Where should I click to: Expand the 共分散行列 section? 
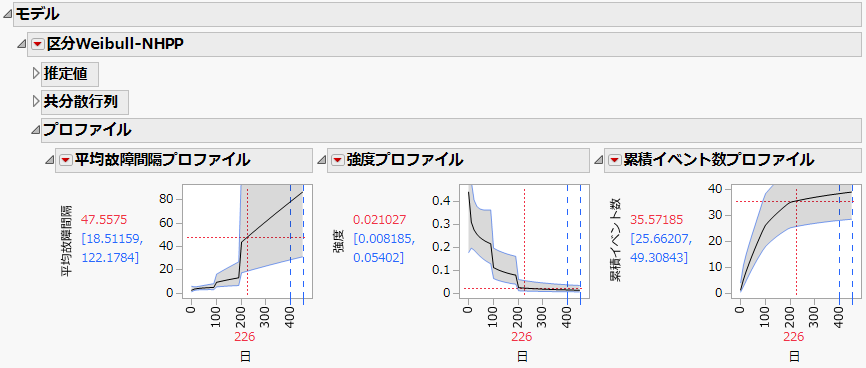coord(36,102)
